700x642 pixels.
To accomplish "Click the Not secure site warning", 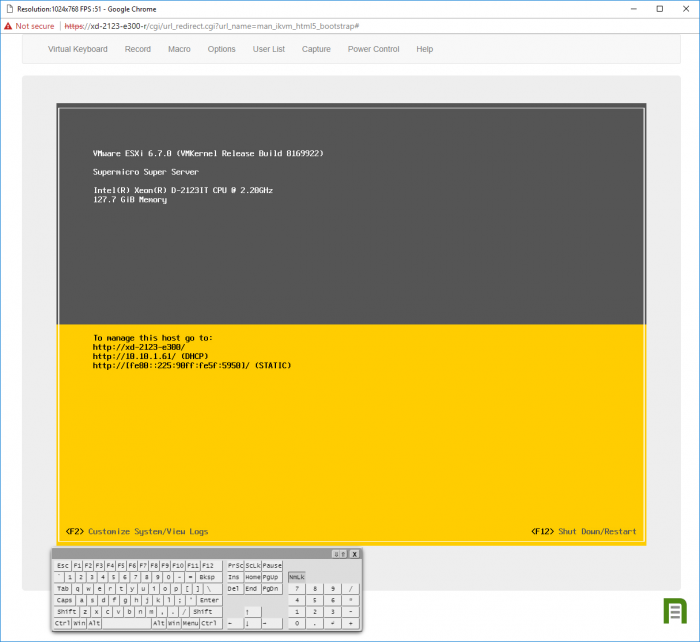I will coord(29,26).
